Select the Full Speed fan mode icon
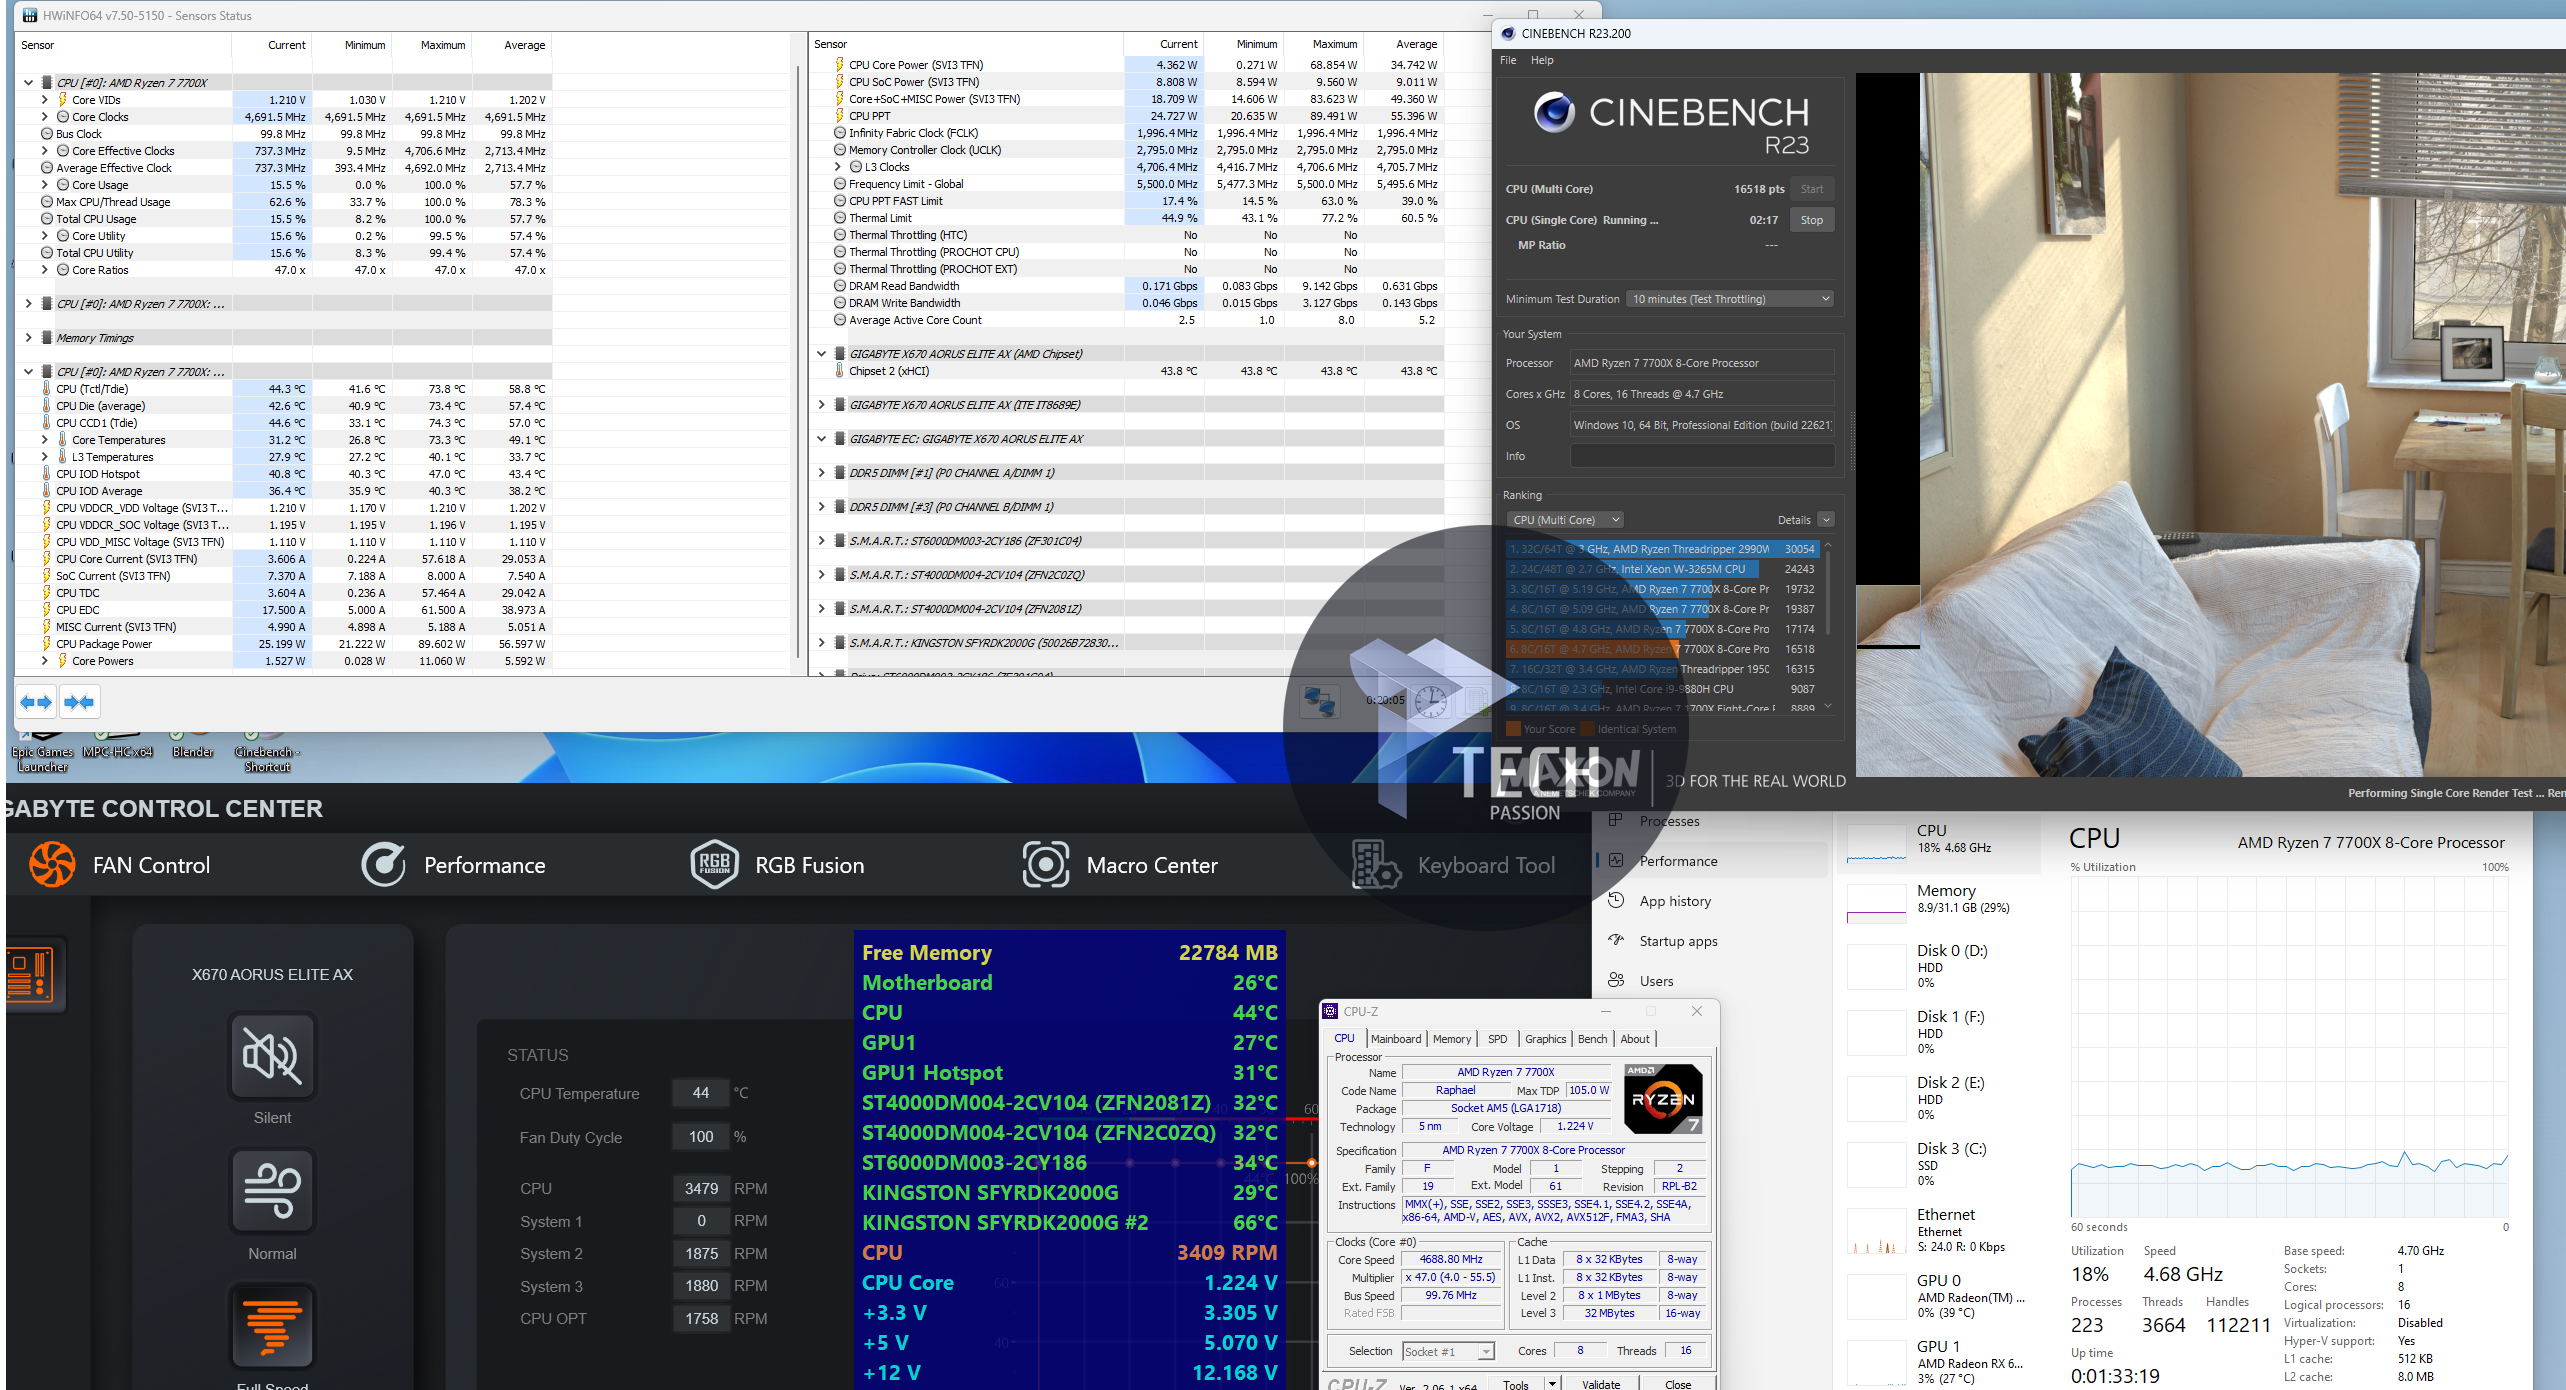 272,1327
